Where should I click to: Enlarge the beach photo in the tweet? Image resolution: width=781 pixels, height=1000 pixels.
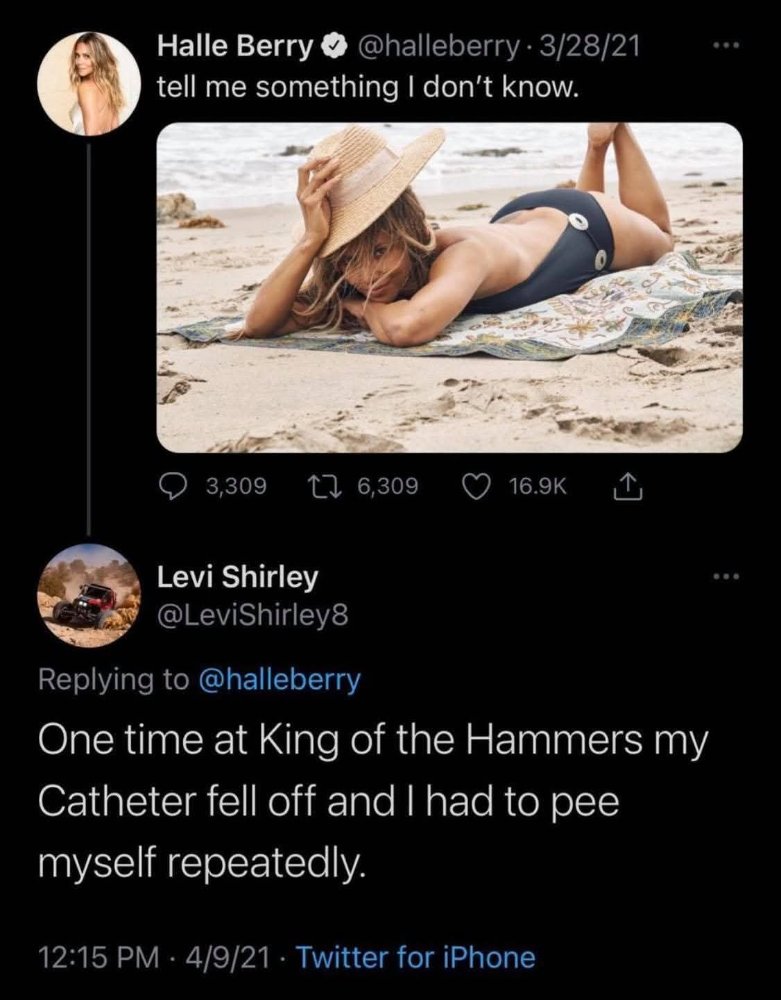click(x=450, y=286)
